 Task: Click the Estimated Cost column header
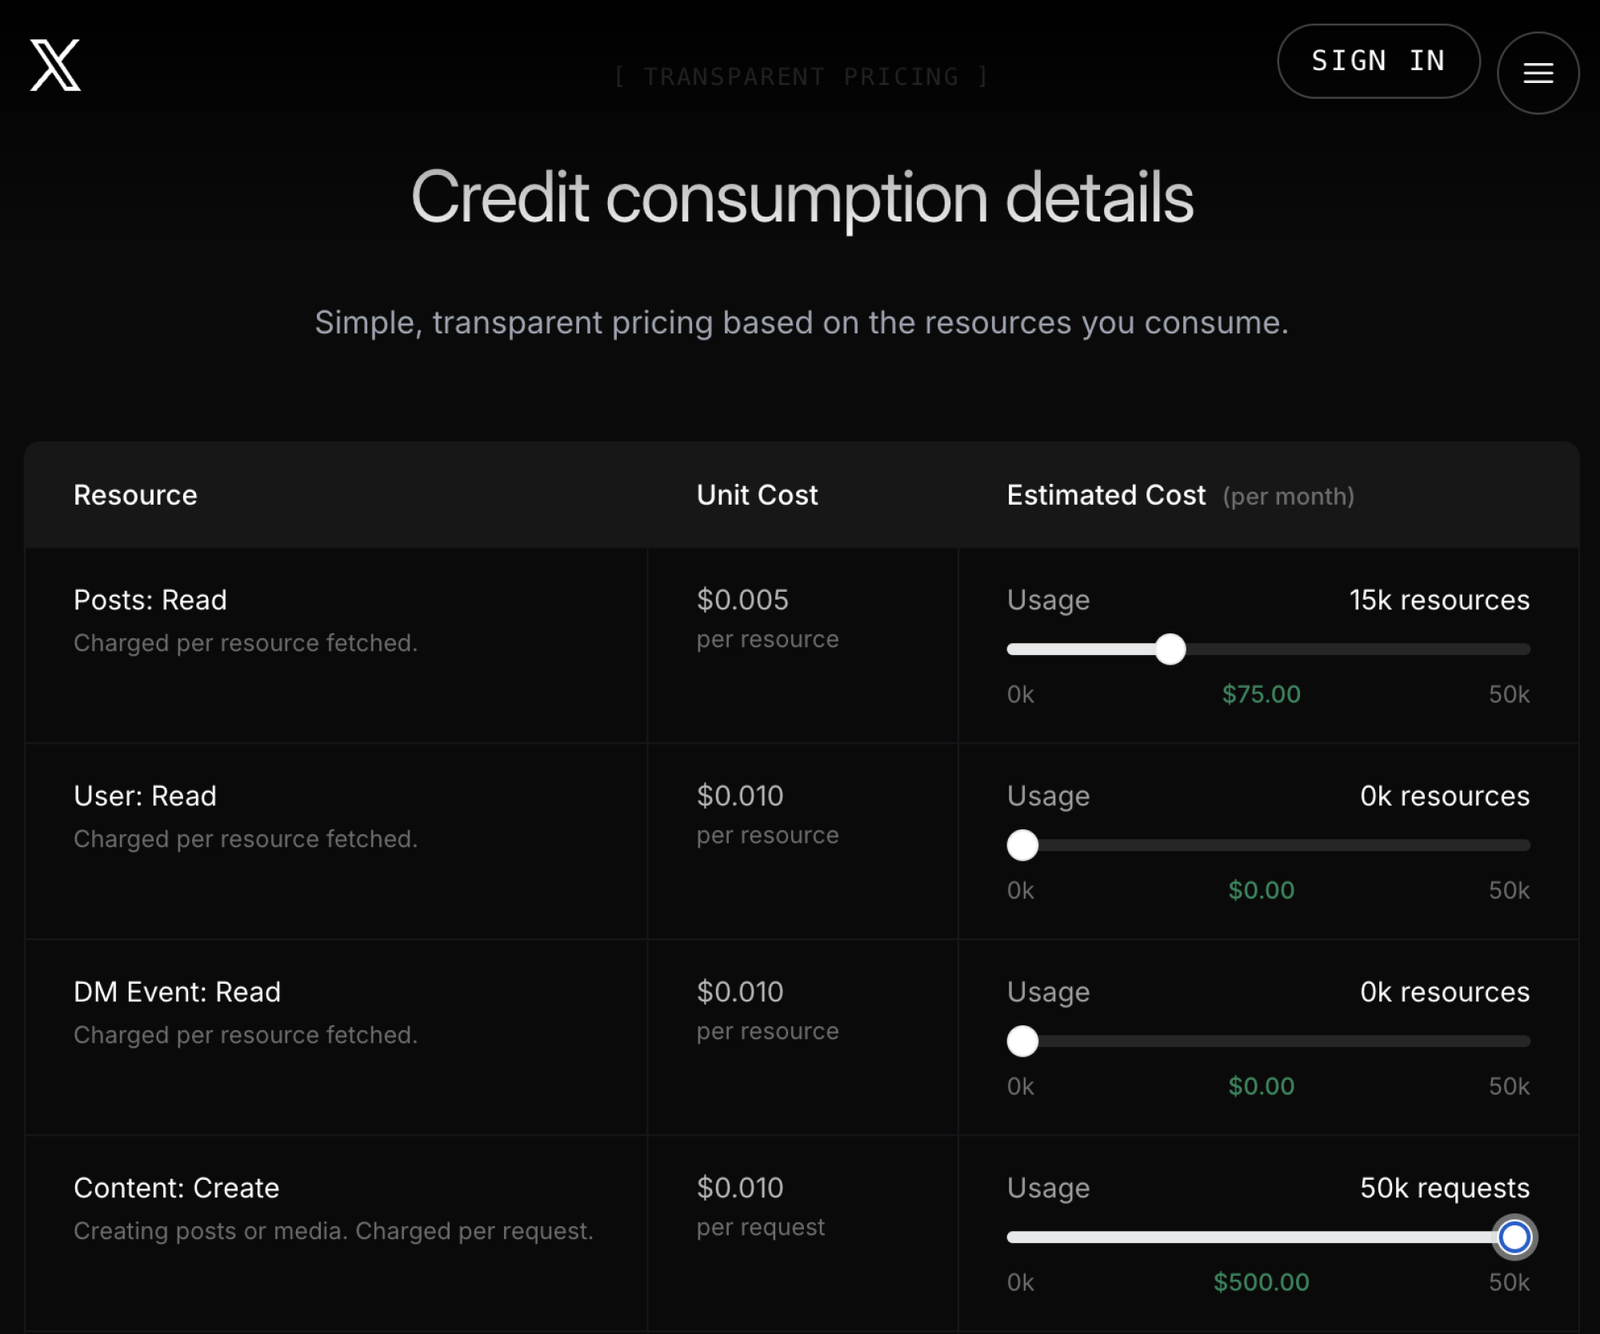click(1106, 495)
